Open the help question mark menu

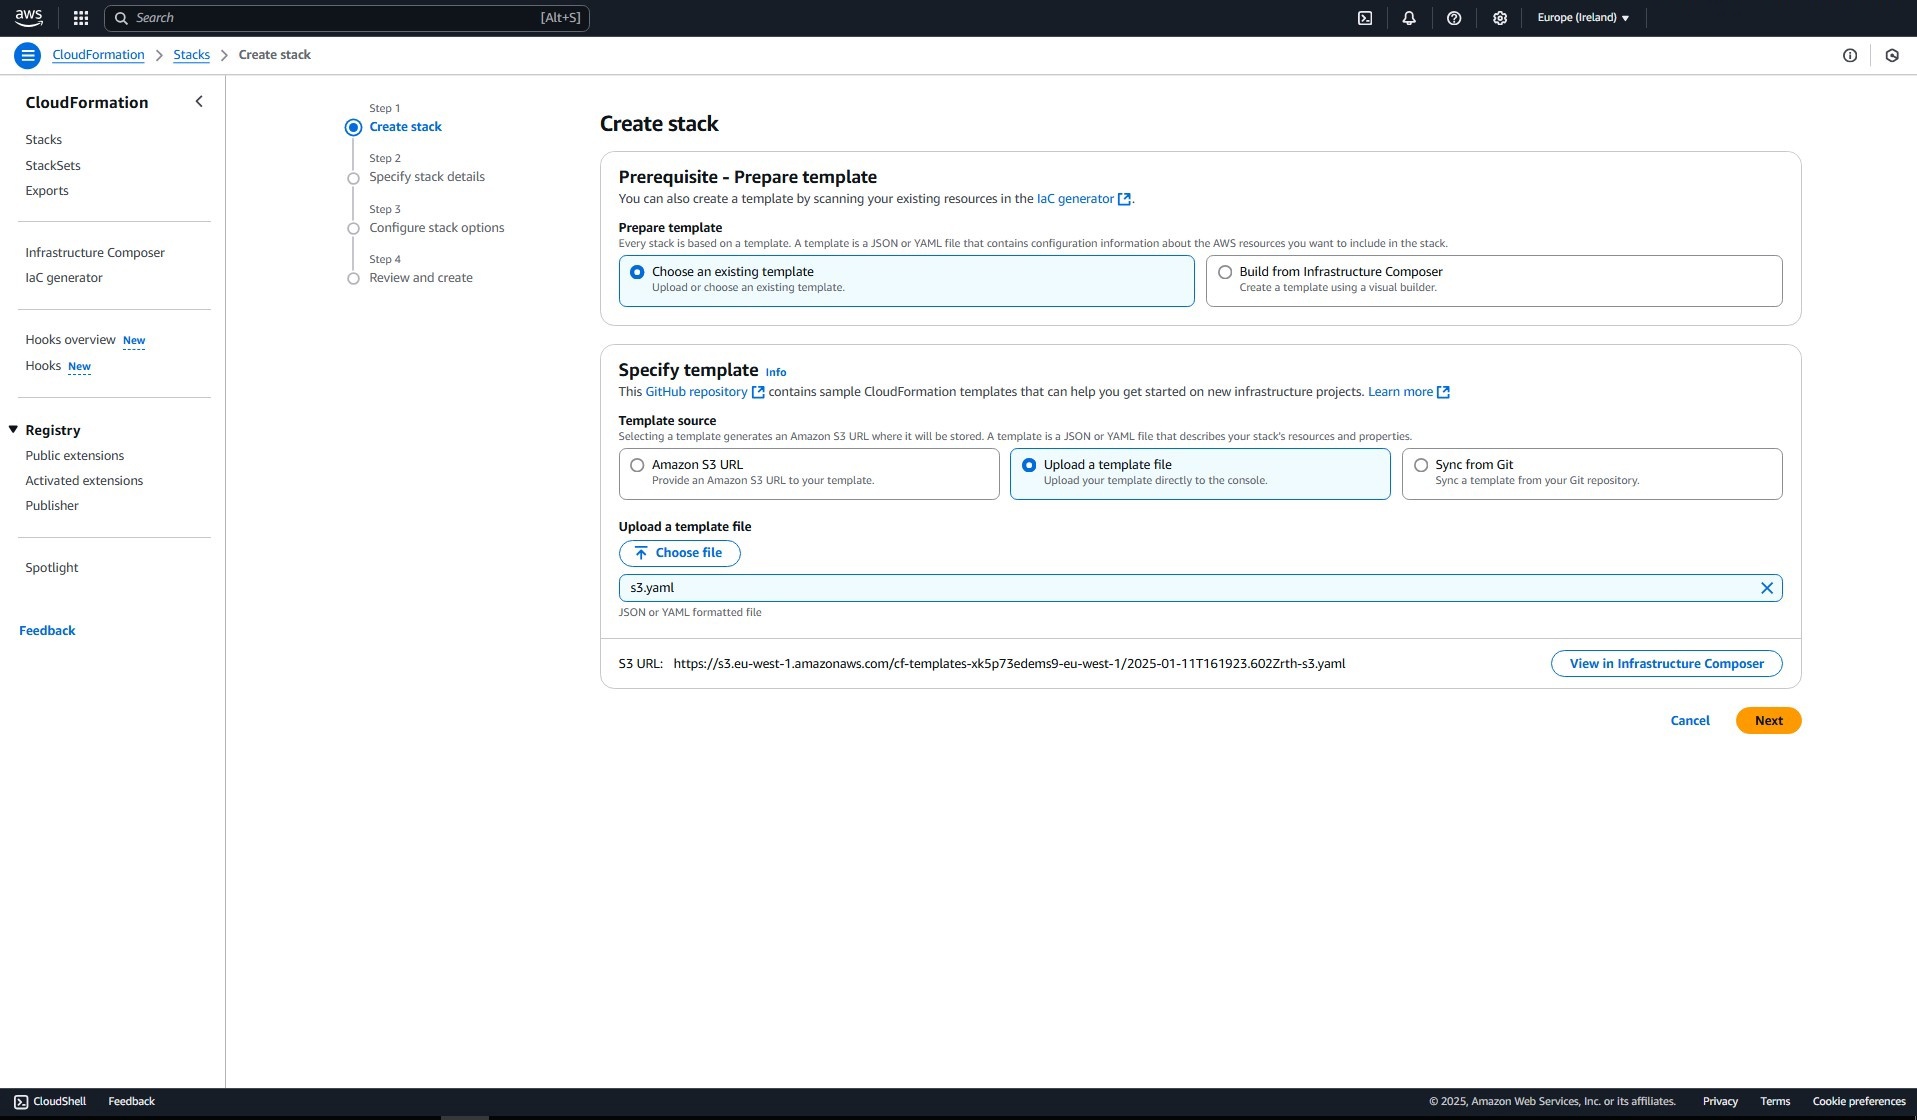click(1454, 18)
